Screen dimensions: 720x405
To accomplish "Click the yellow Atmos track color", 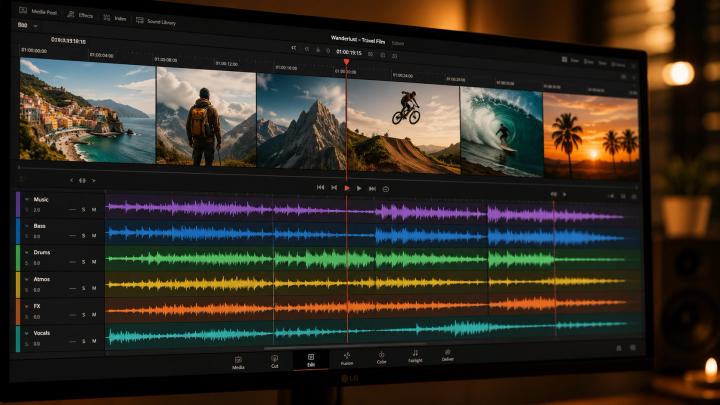I will pyautogui.click(x=18, y=284).
